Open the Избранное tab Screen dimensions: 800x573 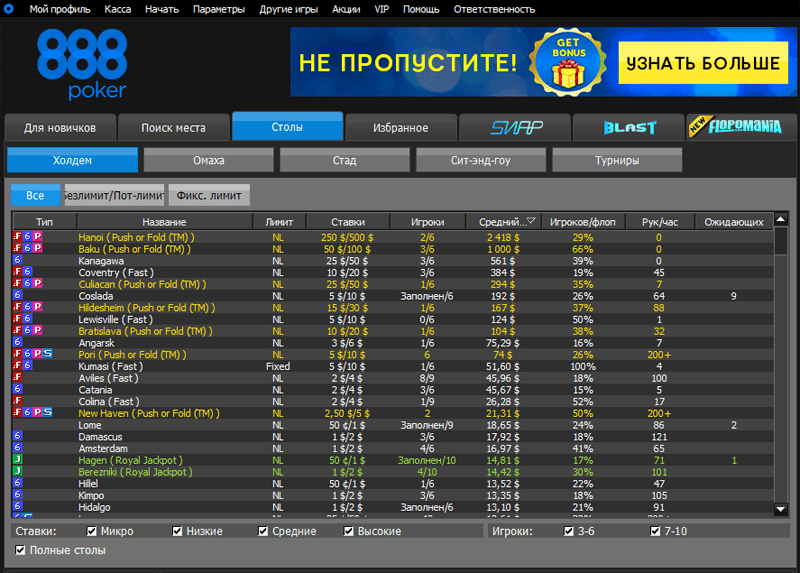(401, 128)
